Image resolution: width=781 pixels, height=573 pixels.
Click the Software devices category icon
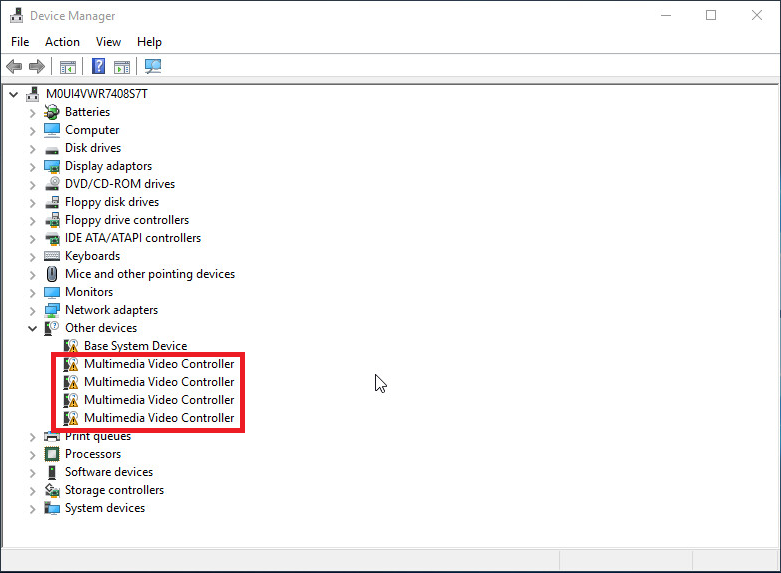point(52,472)
